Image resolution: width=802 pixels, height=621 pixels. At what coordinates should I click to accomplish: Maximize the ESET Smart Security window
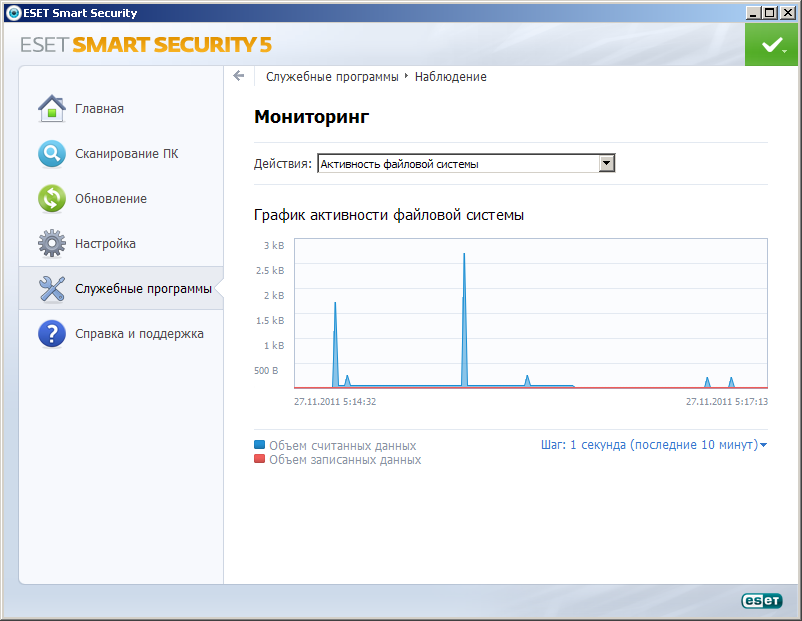coord(769,13)
